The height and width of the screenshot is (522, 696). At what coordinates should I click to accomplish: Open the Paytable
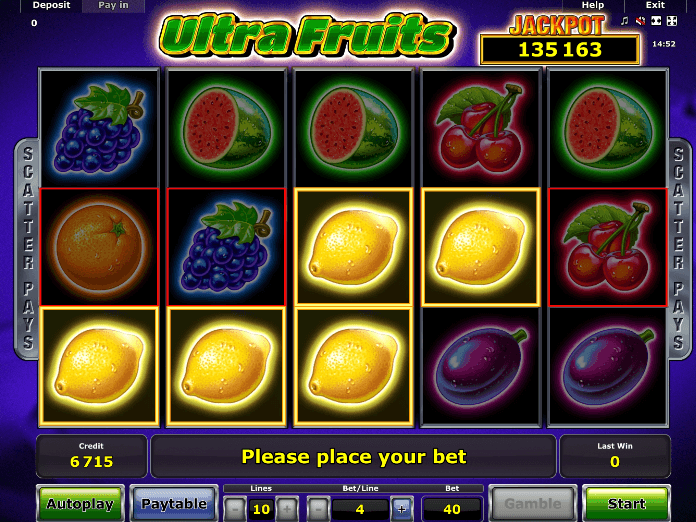[x=174, y=504]
